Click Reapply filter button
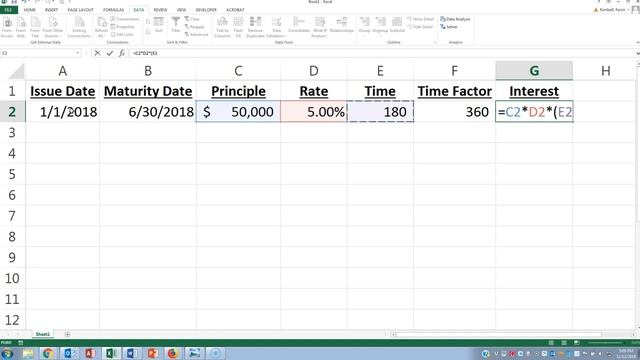640x360 pixels. (x=194, y=27)
